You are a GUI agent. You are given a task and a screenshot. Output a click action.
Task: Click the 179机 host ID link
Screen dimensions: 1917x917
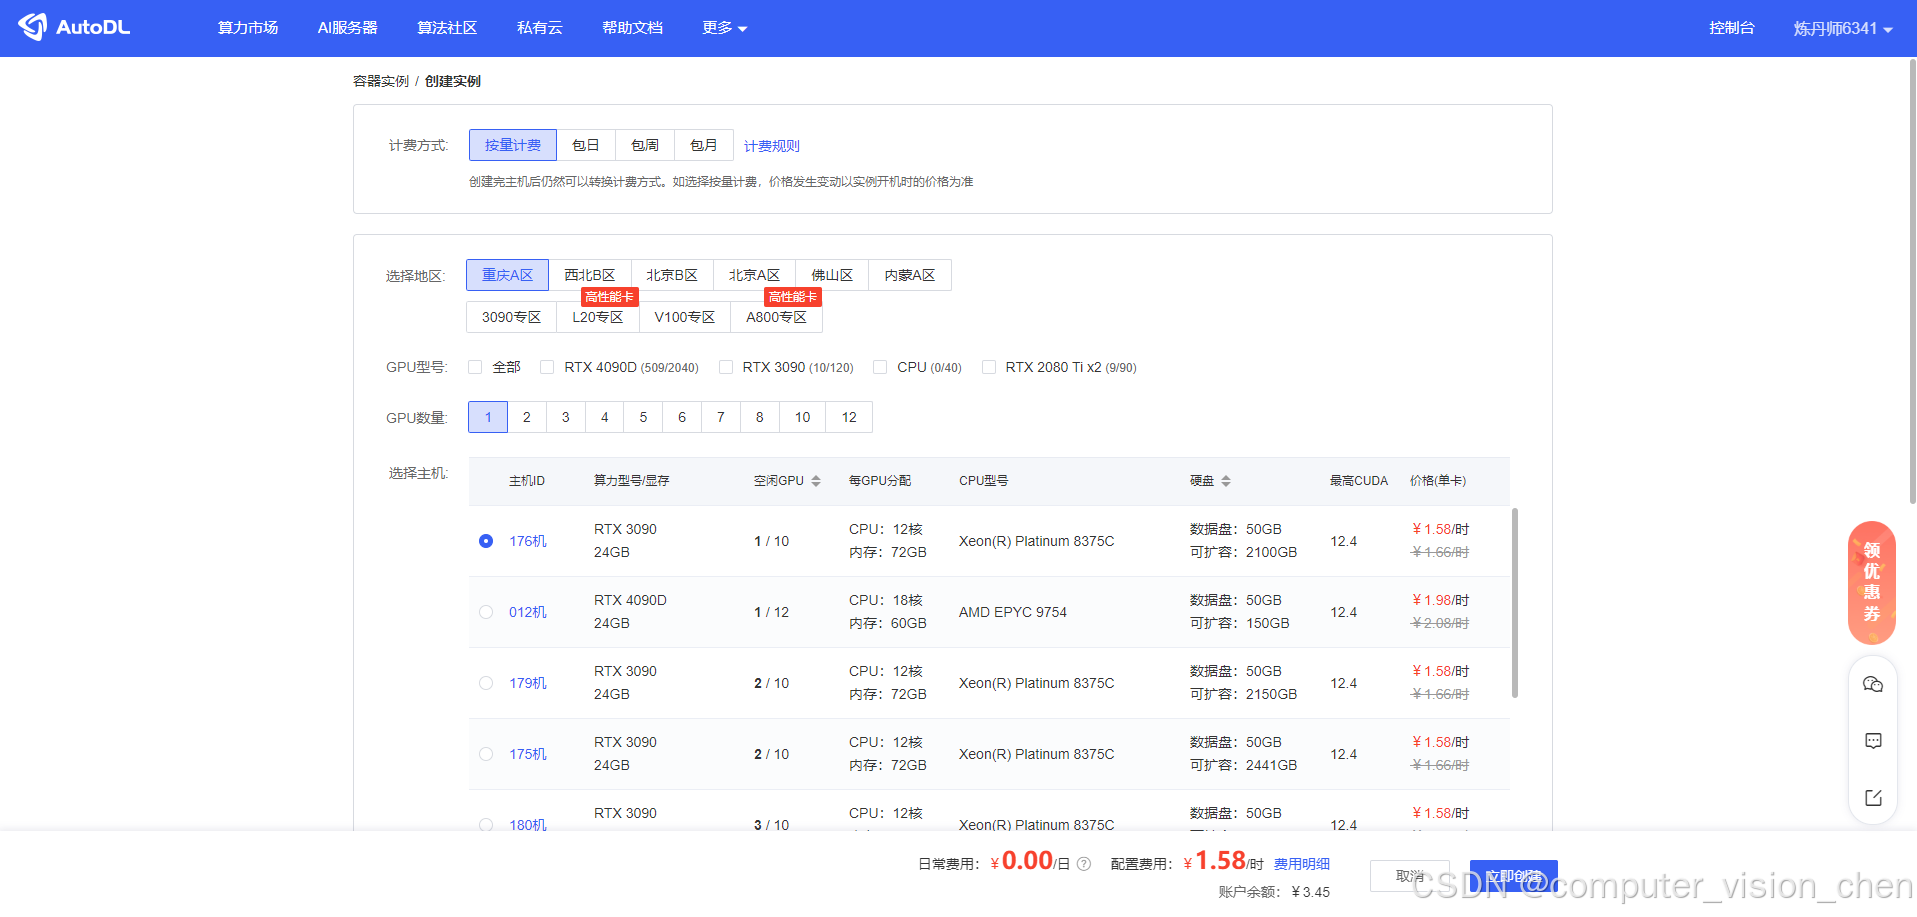click(x=528, y=683)
